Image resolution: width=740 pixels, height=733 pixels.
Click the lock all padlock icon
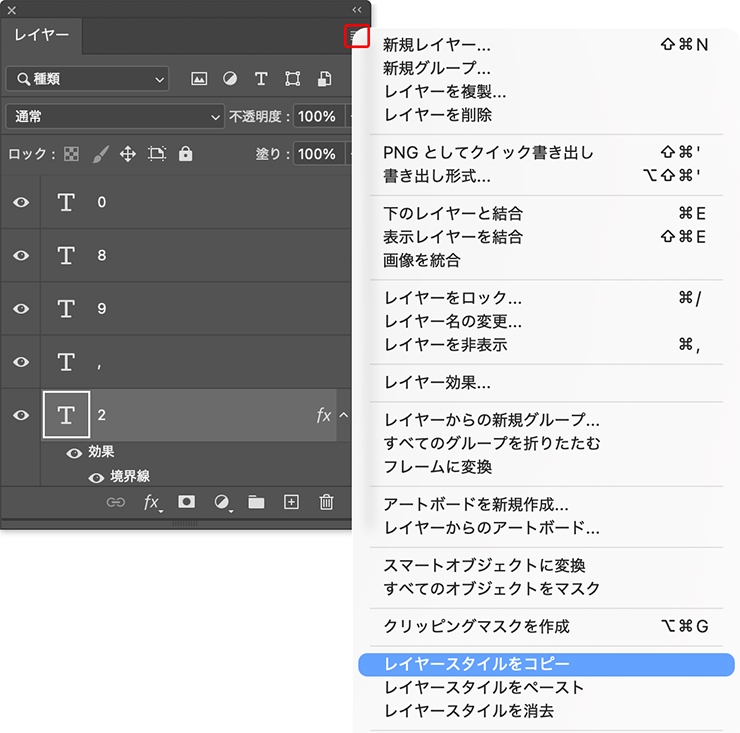(x=185, y=154)
